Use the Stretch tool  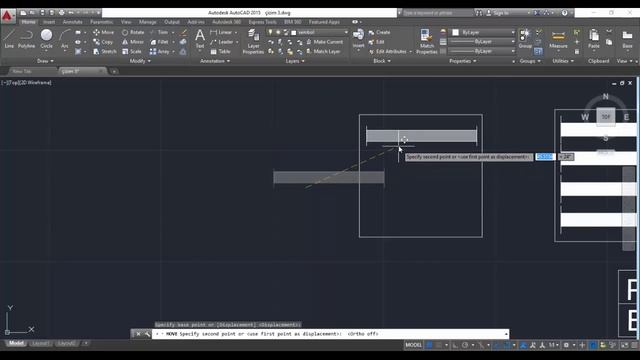[104, 52]
